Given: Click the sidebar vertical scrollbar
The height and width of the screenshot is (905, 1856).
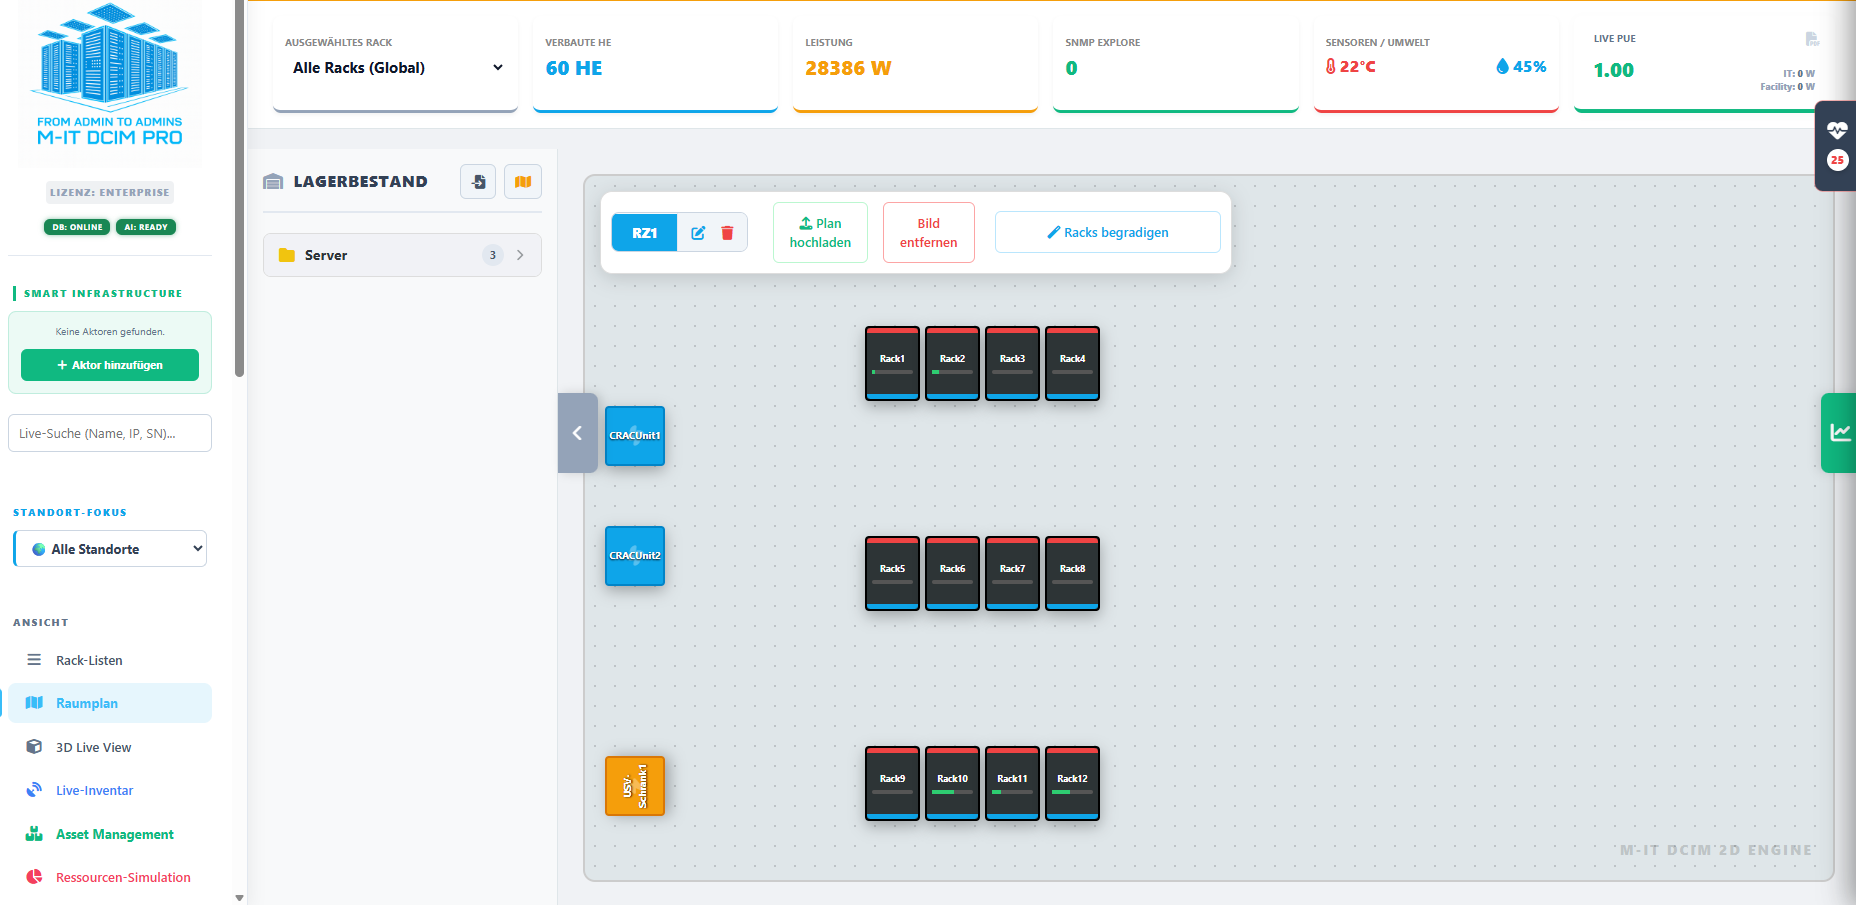Looking at the screenshot, I should (239, 188).
